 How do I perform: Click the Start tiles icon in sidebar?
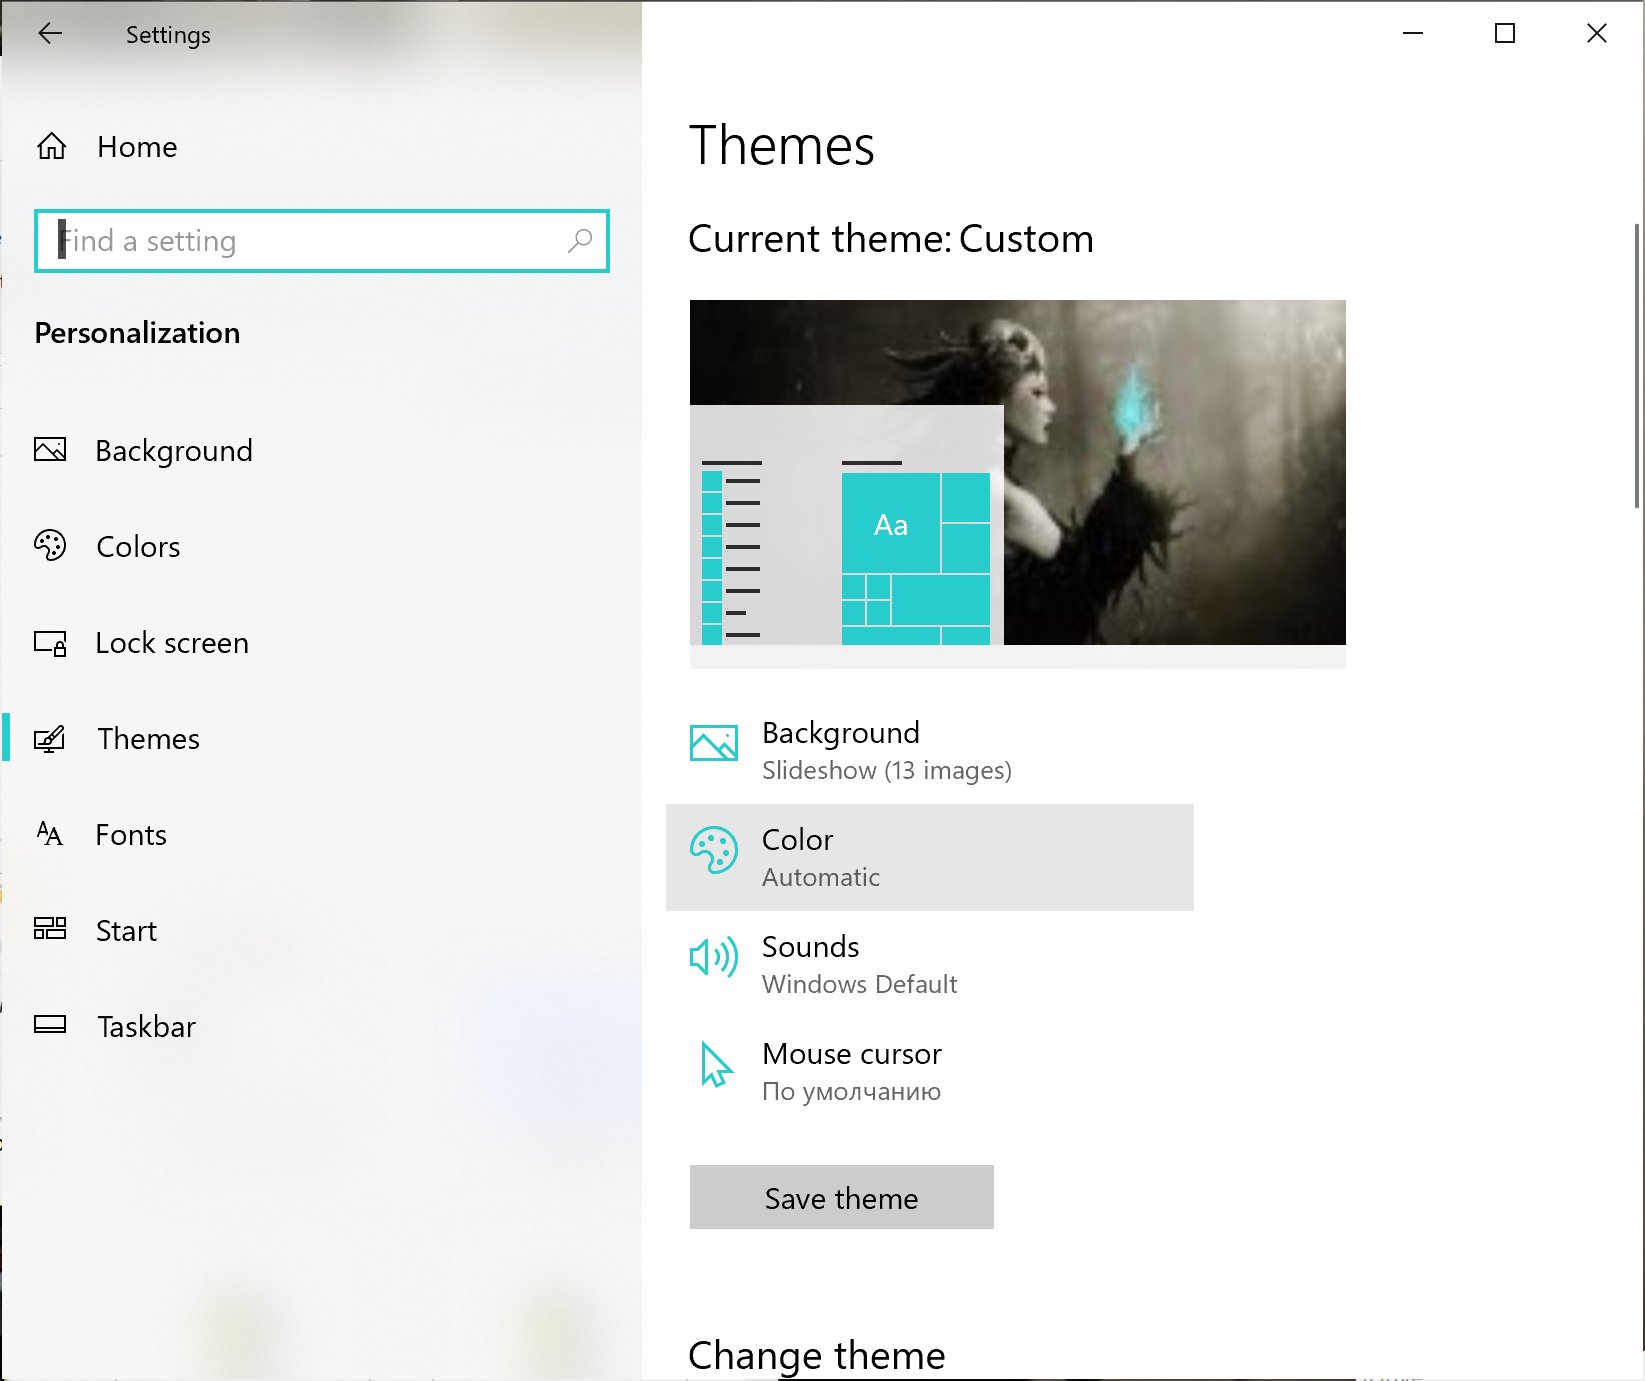pyautogui.click(x=50, y=930)
